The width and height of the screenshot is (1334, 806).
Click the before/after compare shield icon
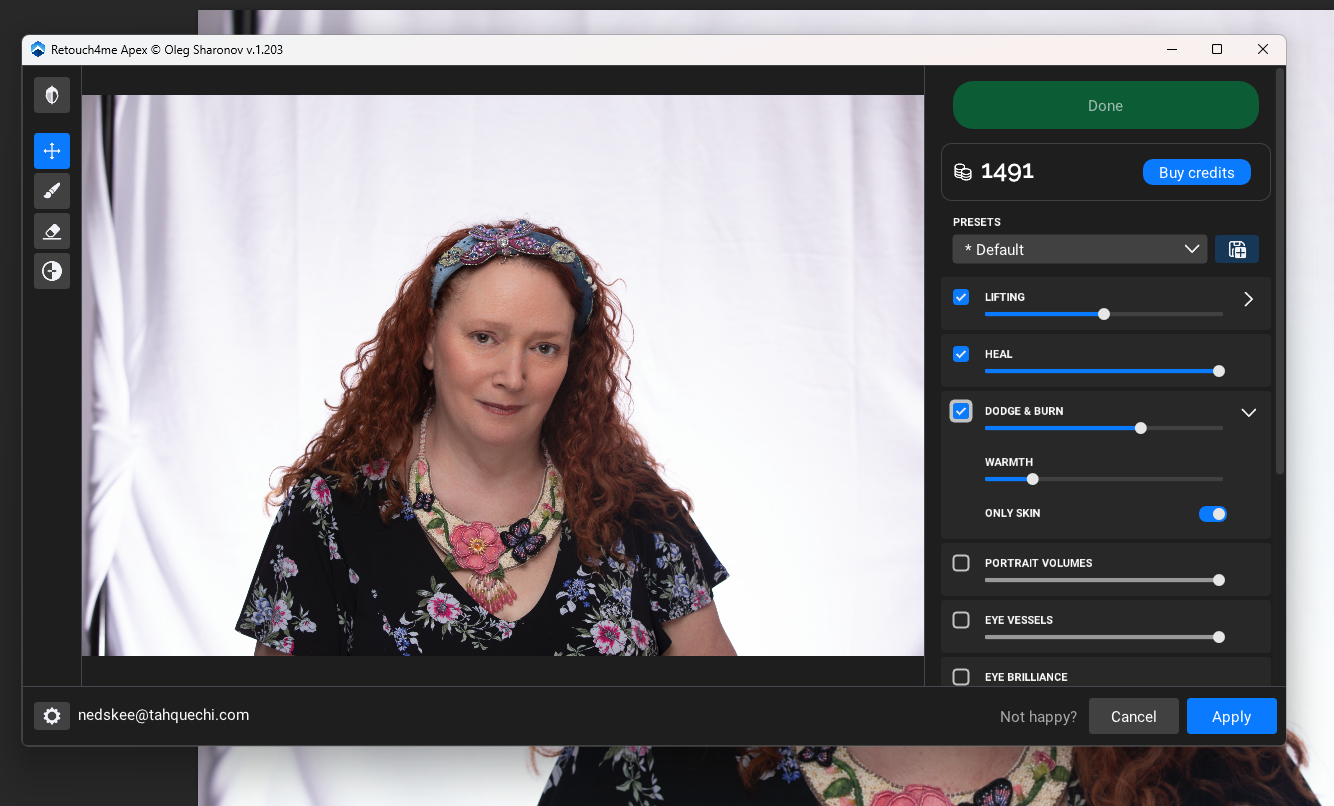(52, 95)
